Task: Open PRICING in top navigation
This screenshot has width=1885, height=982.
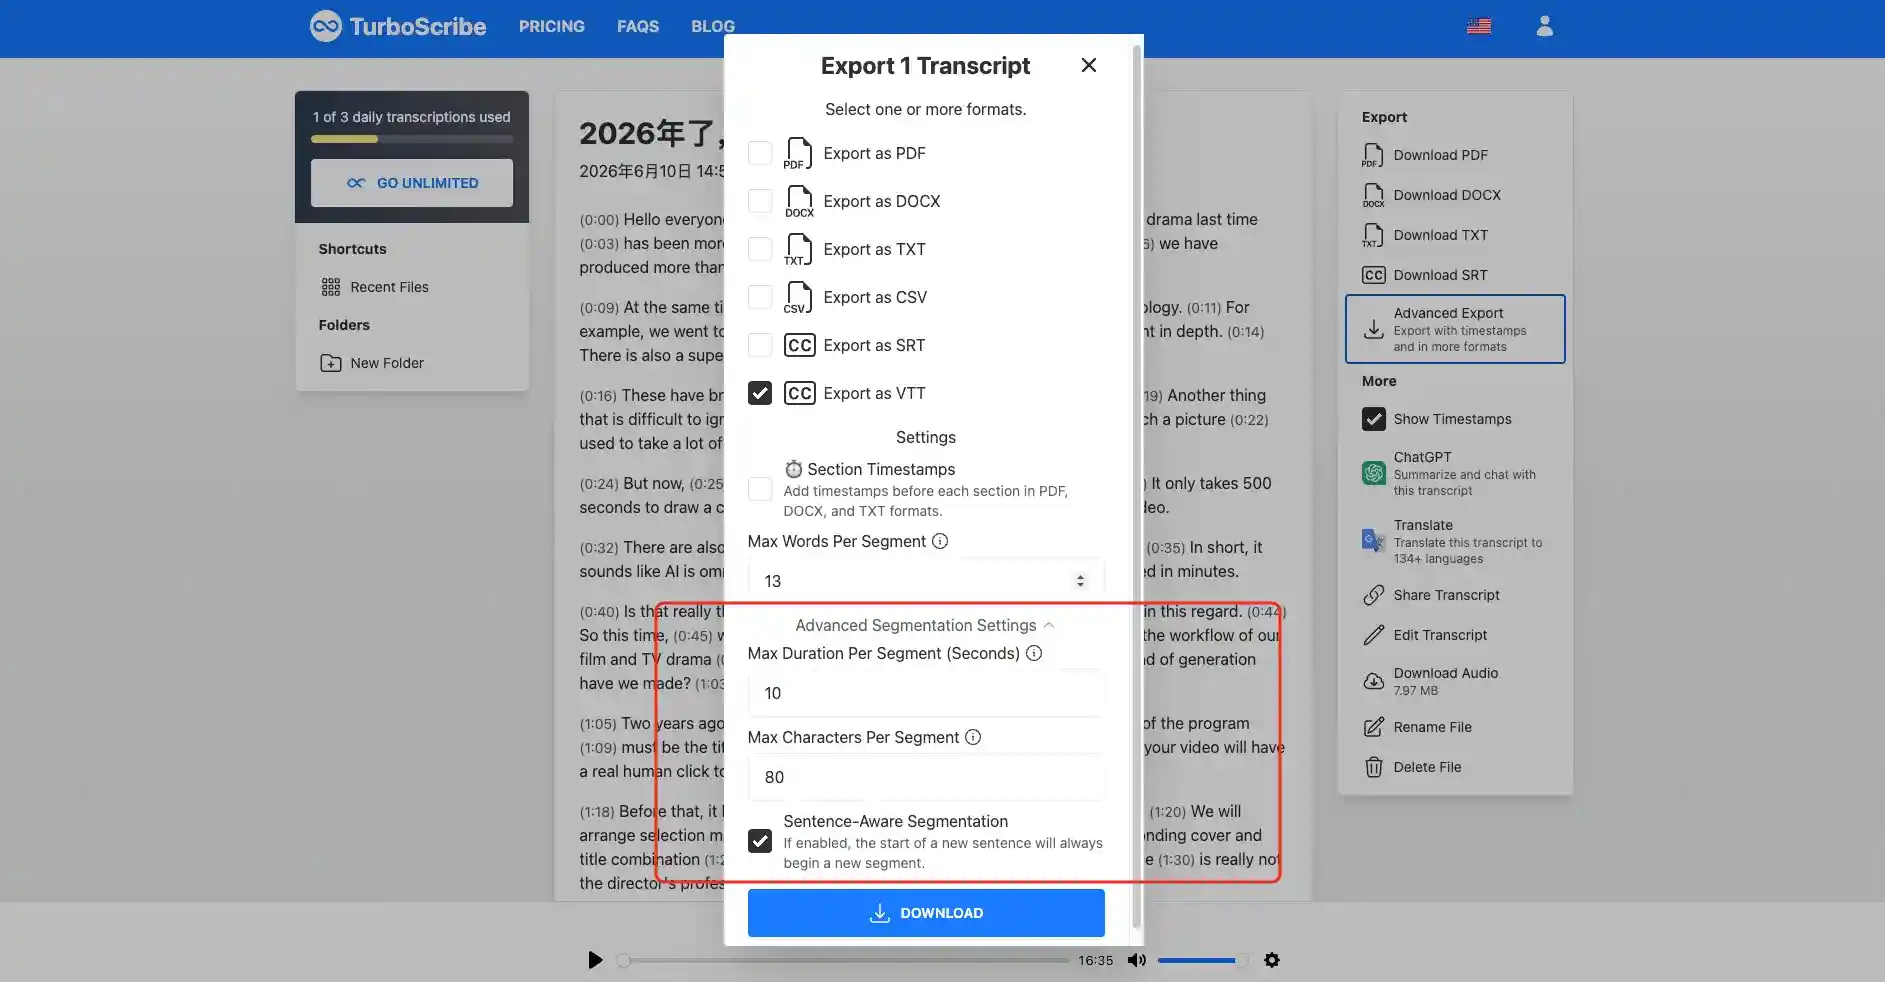Action: [552, 26]
